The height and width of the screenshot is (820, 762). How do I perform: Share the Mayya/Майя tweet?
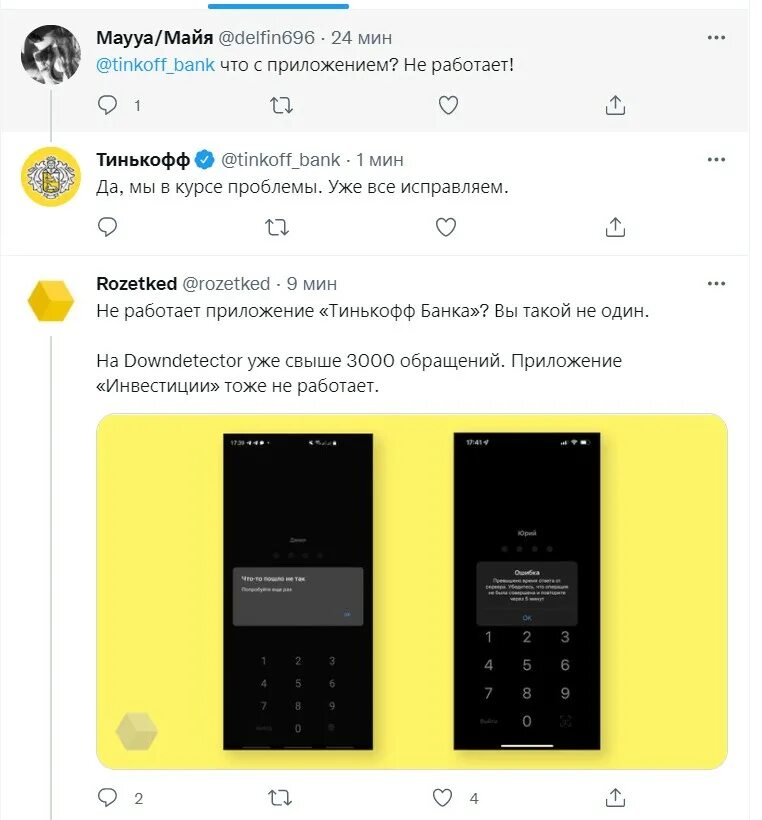[615, 105]
